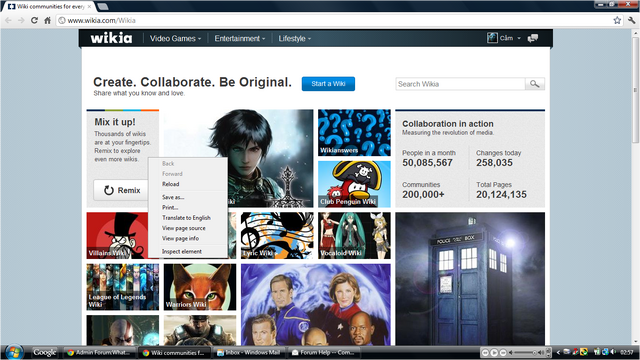Open the Chrome wrench settings menu

(x=631, y=20)
